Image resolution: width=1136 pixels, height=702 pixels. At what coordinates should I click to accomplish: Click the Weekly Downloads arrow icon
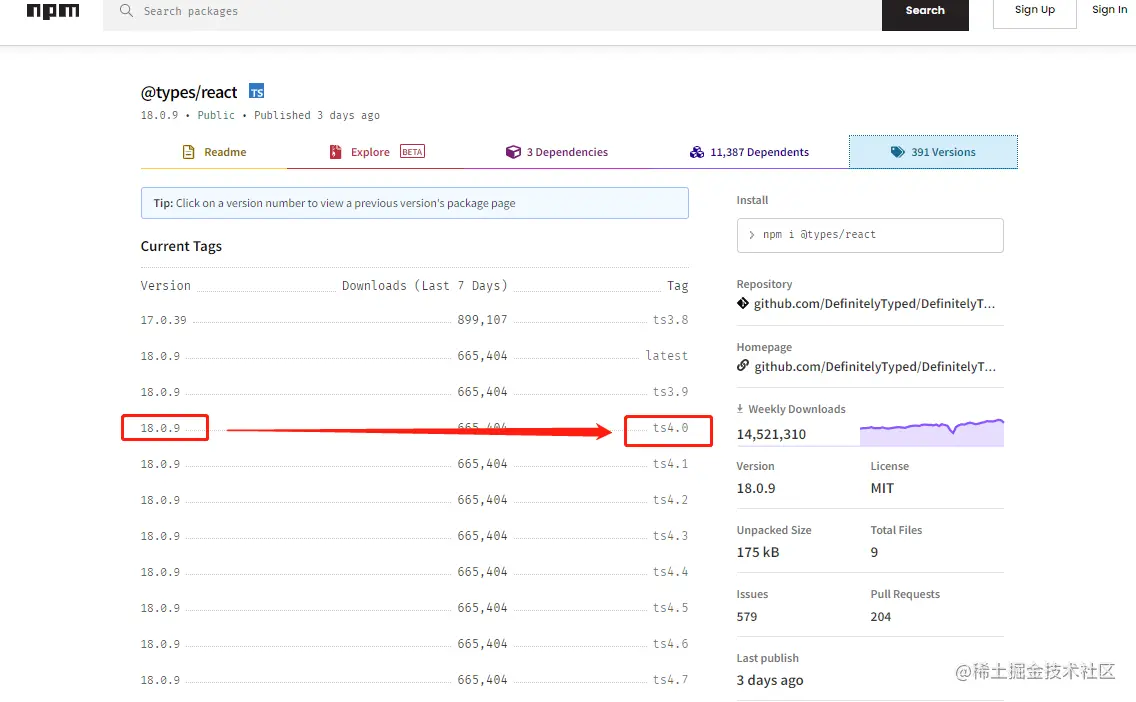coord(740,409)
